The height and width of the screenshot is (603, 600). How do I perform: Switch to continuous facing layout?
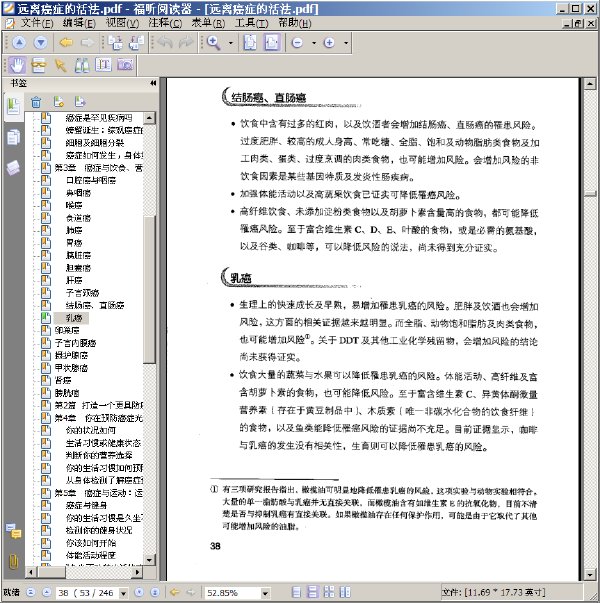pyautogui.click(x=345, y=593)
